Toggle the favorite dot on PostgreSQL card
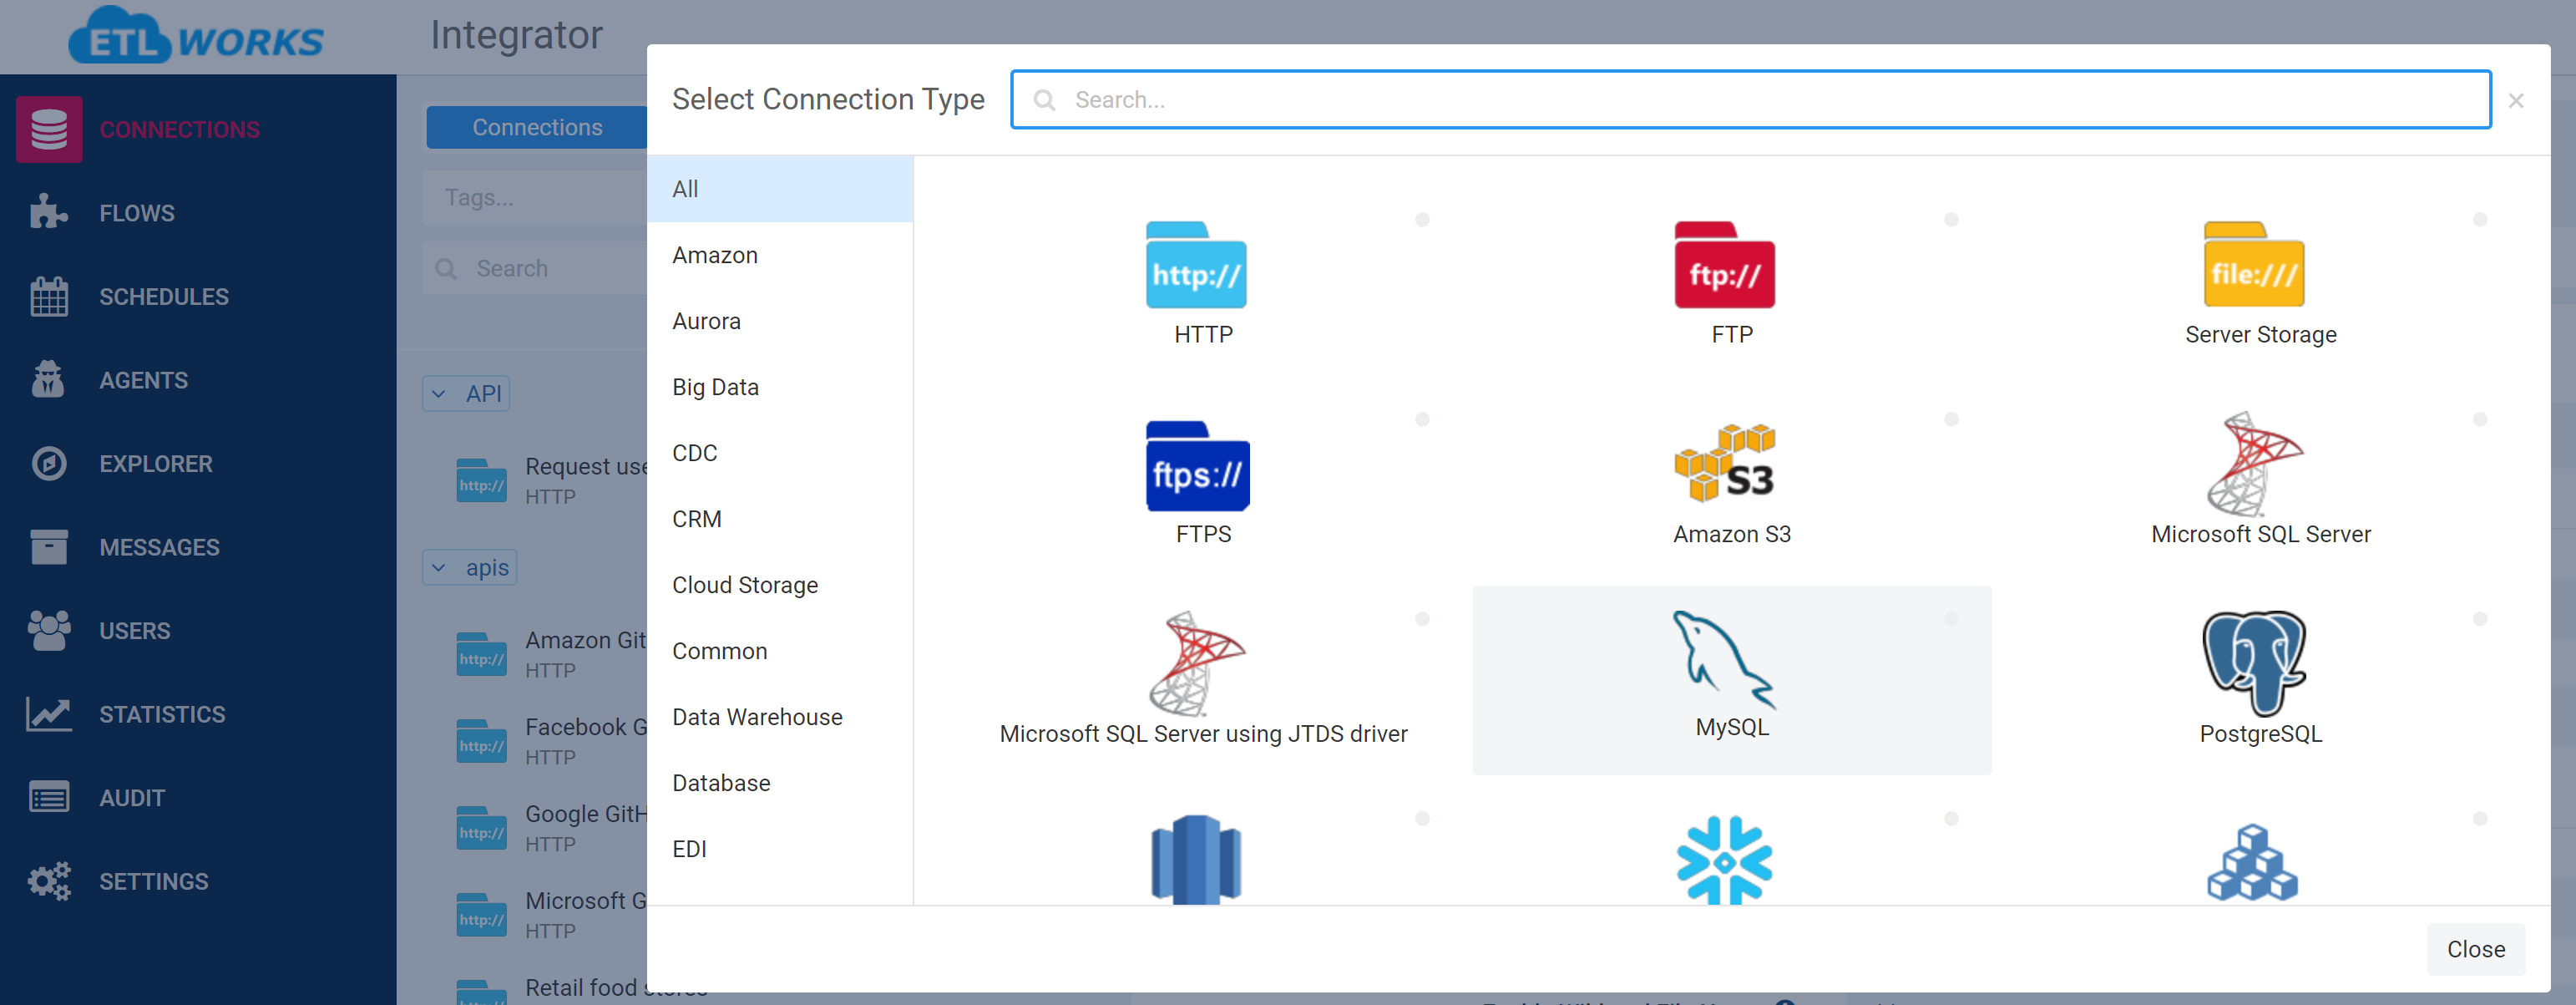 point(2480,620)
